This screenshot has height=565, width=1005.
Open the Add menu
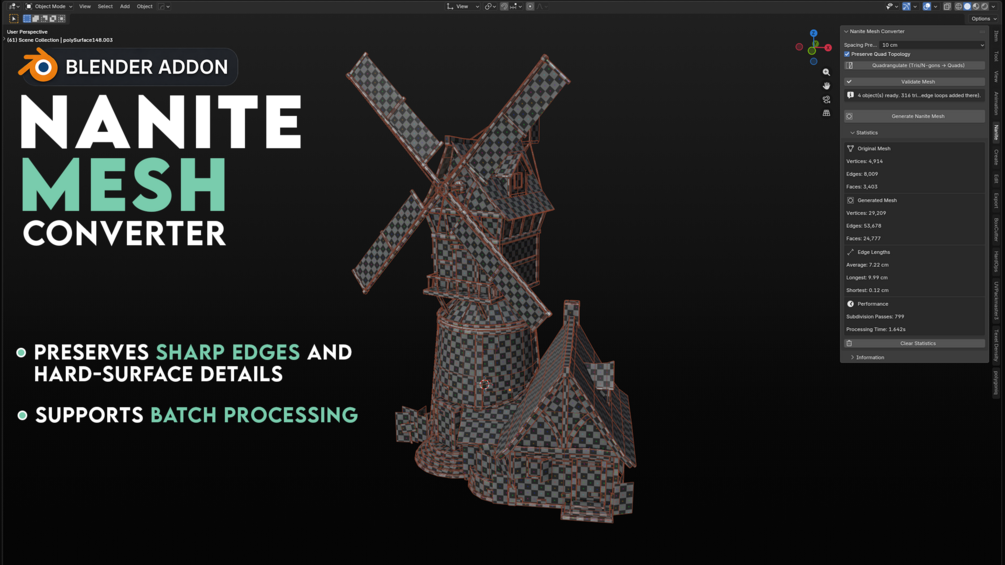click(125, 6)
